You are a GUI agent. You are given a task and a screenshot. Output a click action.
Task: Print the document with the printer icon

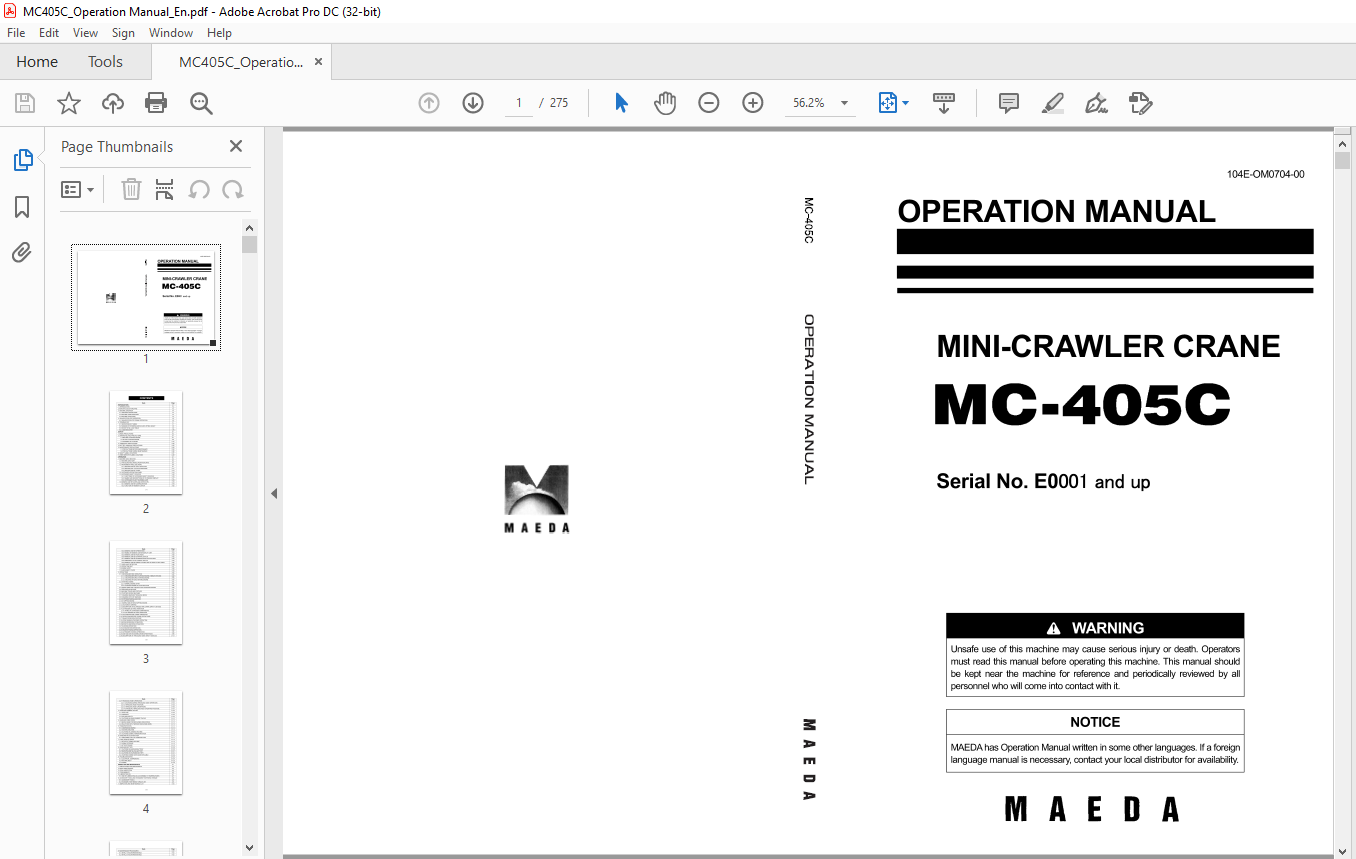[x=156, y=103]
